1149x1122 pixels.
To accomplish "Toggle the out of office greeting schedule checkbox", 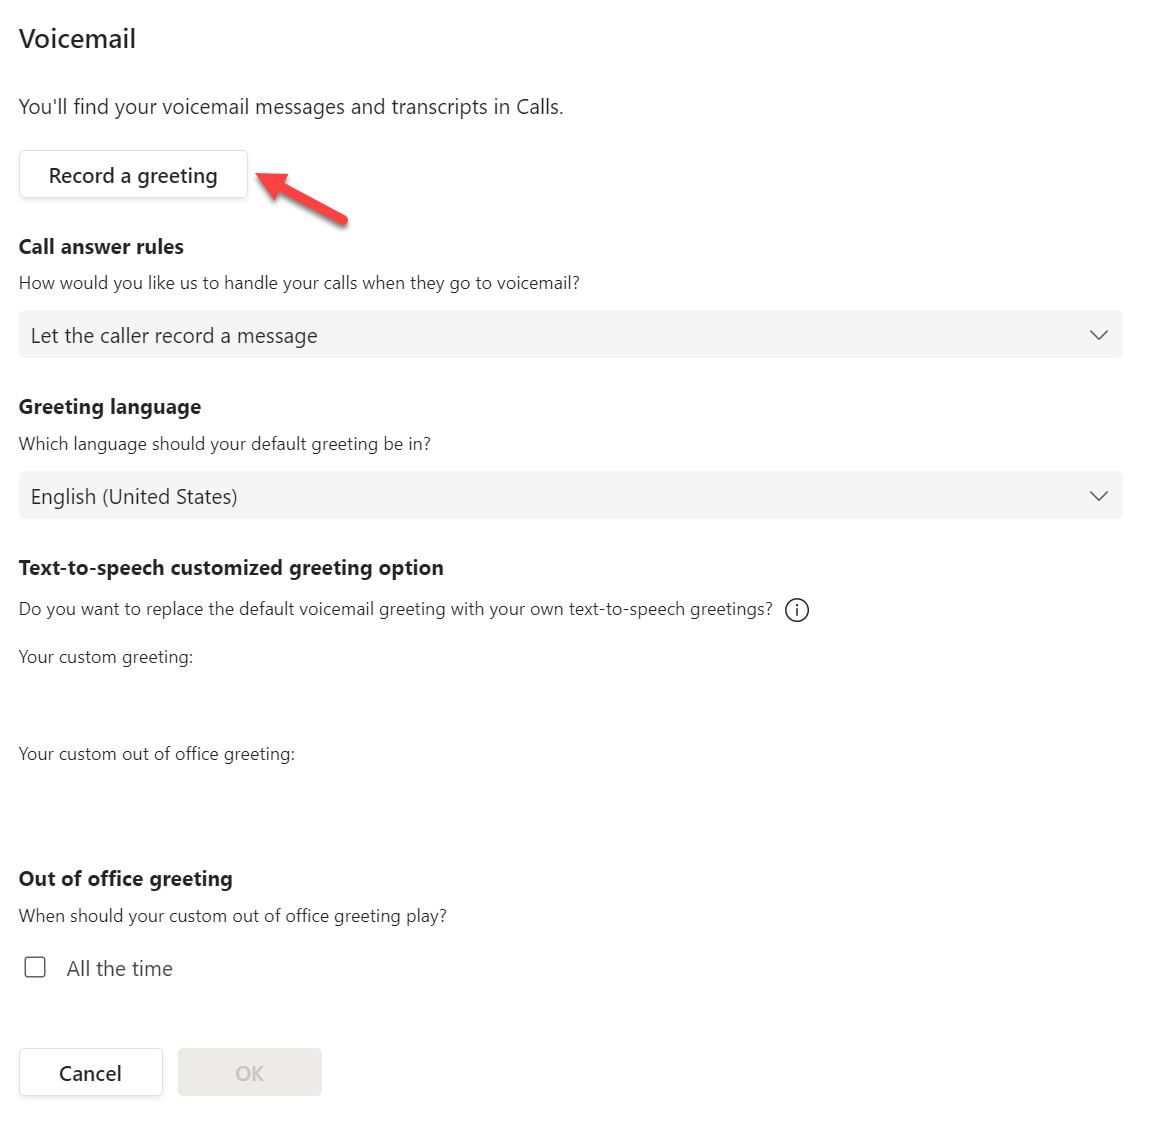I will click(x=35, y=967).
